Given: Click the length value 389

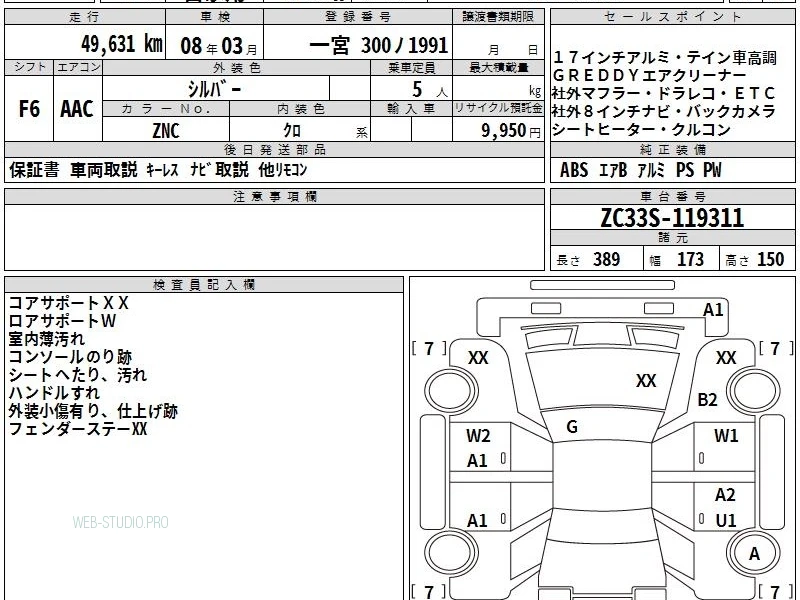Looking at the screenshot, I should (607, 259).
